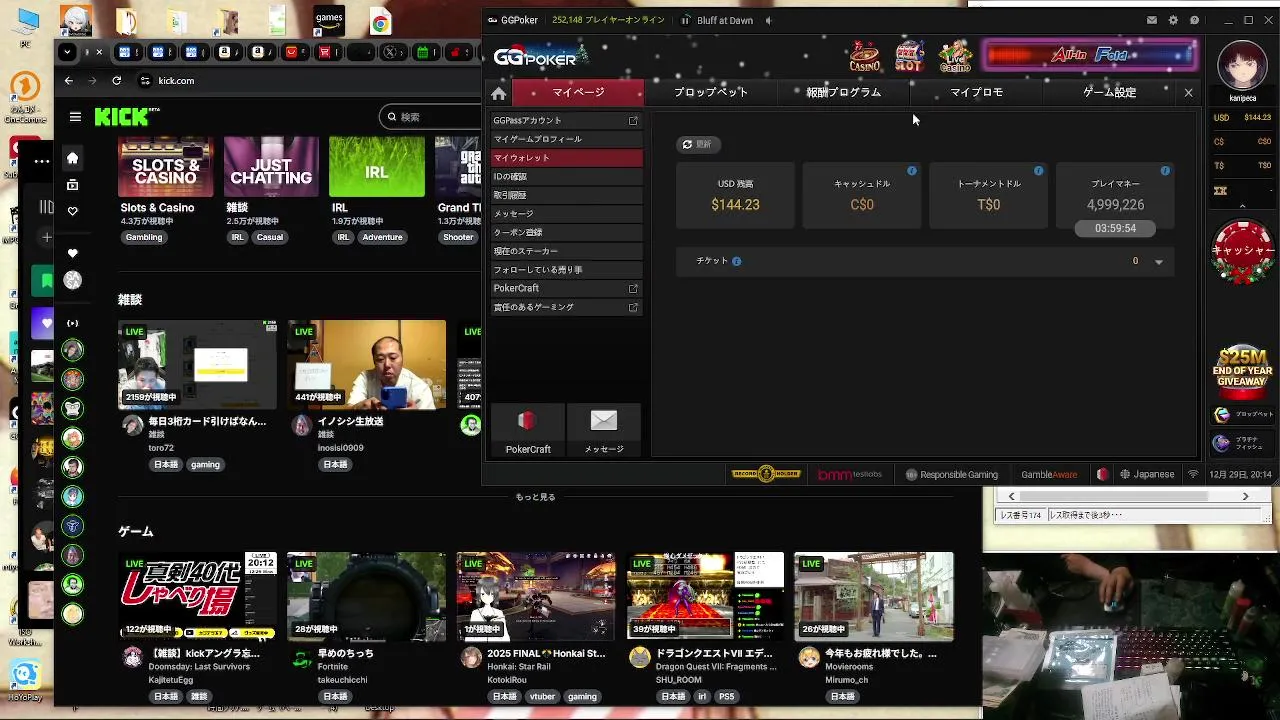
Task: Open Kick sidebar following heart icon
Action: 72,211
